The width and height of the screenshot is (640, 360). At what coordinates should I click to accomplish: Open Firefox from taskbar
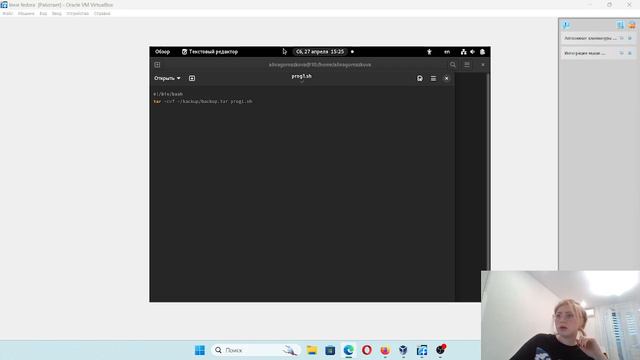point(385,350)
